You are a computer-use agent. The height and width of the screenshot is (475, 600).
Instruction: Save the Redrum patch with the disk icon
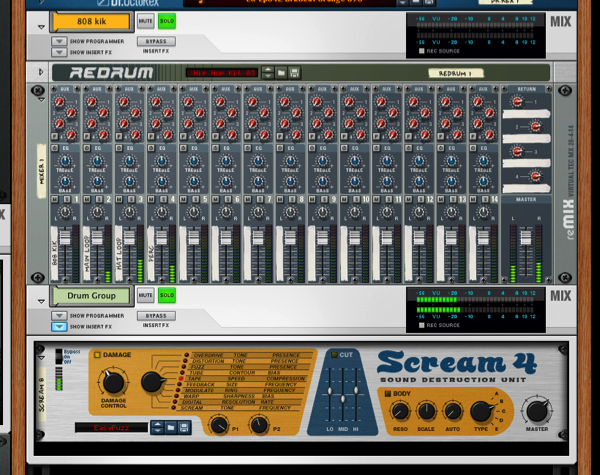tap(294, 72)
